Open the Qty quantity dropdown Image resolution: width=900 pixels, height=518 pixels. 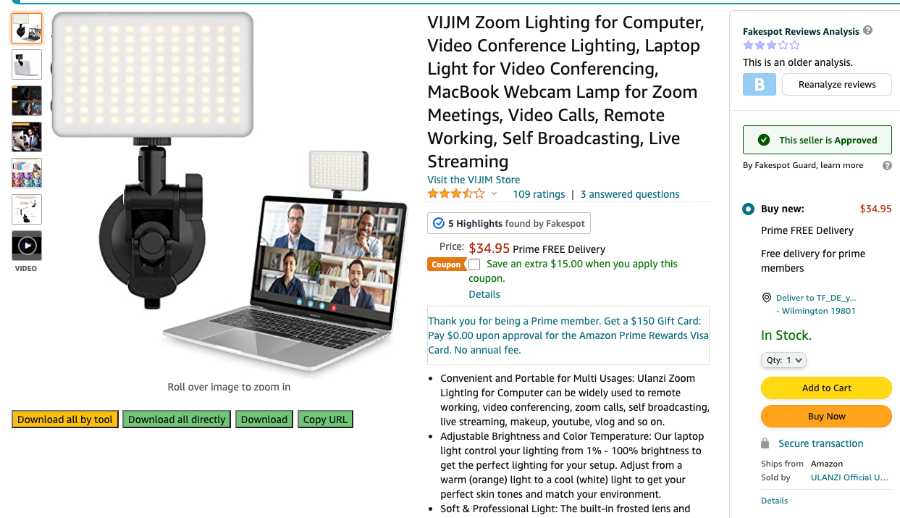coord(783,360)
